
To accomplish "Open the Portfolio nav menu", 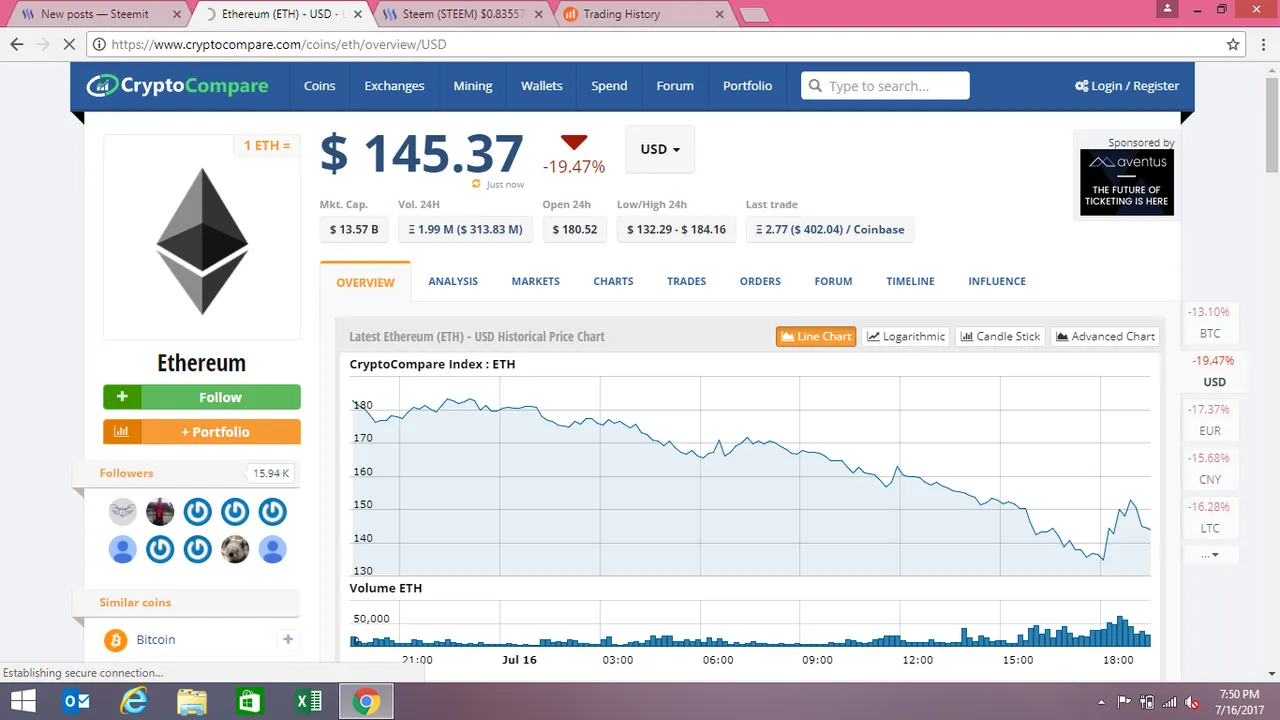I will pyautogui.click(x=747, y=86).
